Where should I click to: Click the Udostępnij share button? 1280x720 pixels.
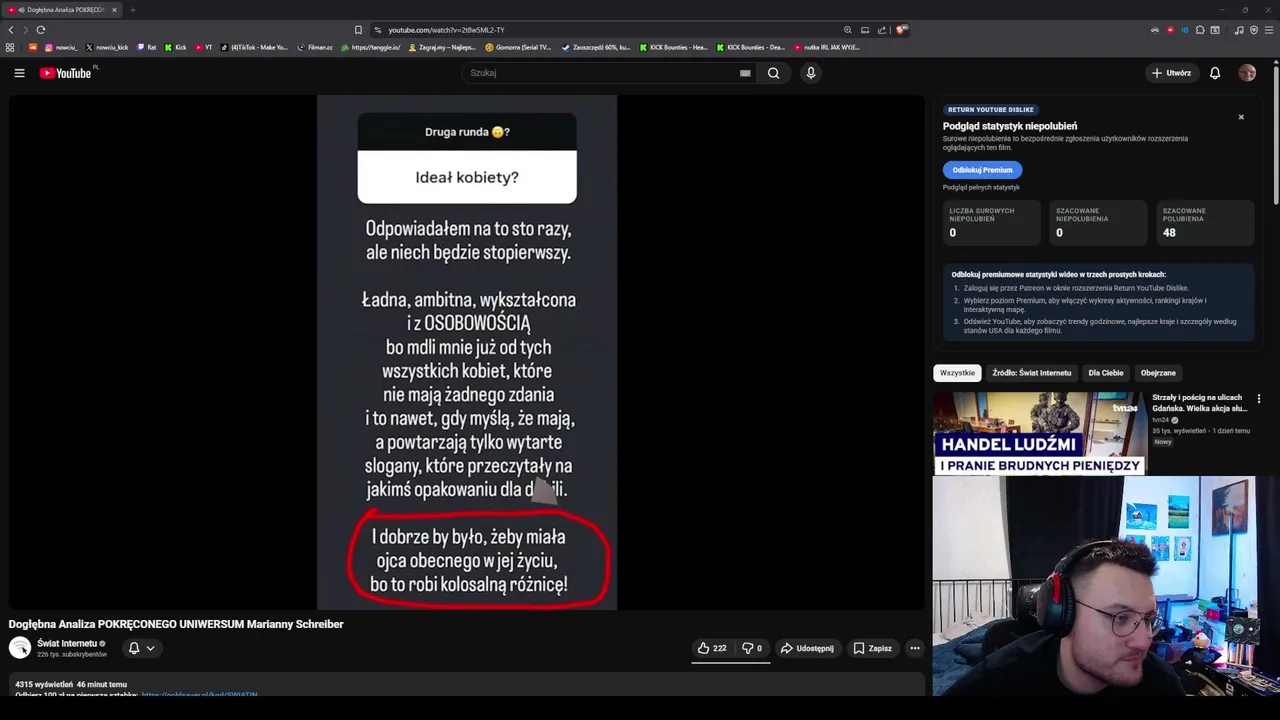tap(807, 648)
